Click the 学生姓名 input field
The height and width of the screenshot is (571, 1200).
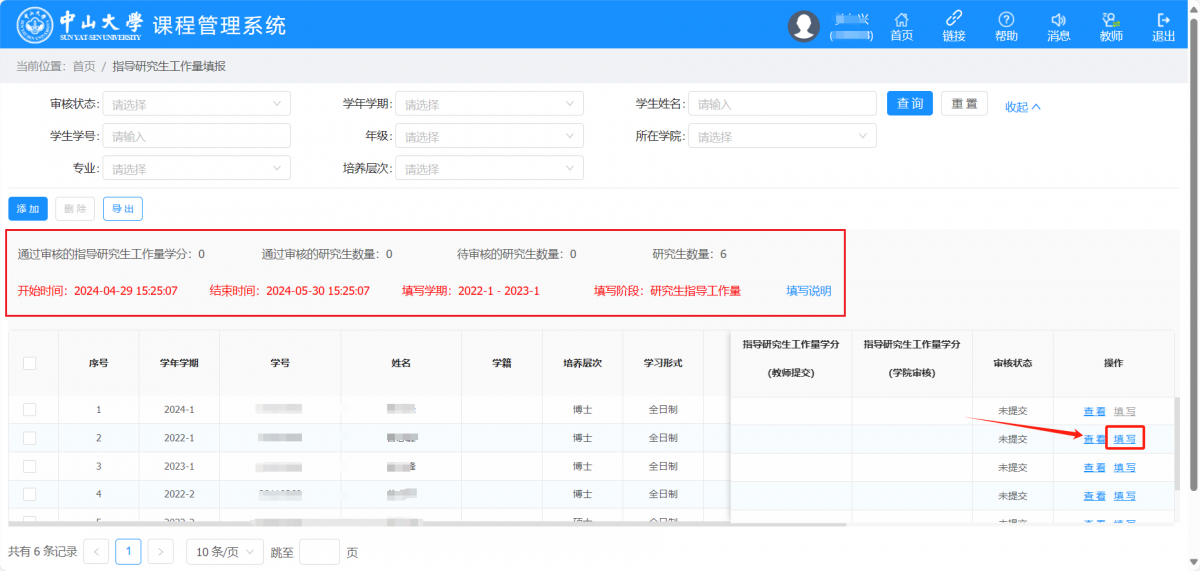point(782,104)
